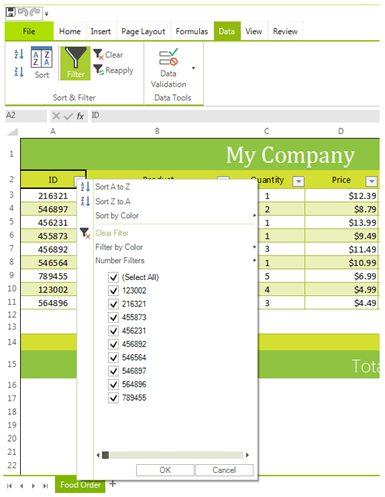Add a new sheet with plus icon
Viewport: 385px width, 497px height.
point(113,483)
